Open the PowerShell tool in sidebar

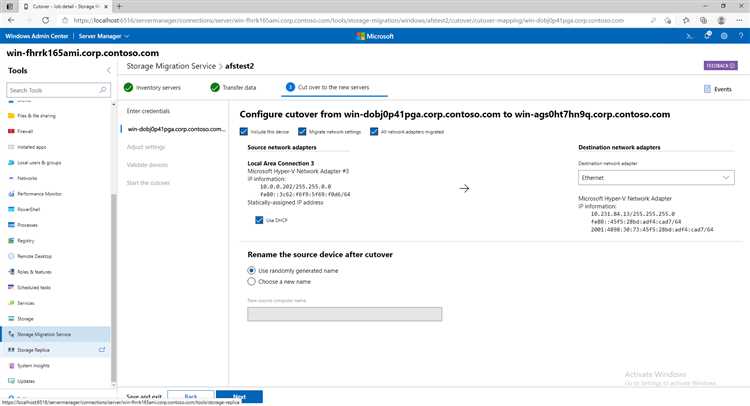pyautogui.click(x=28, y=209)
